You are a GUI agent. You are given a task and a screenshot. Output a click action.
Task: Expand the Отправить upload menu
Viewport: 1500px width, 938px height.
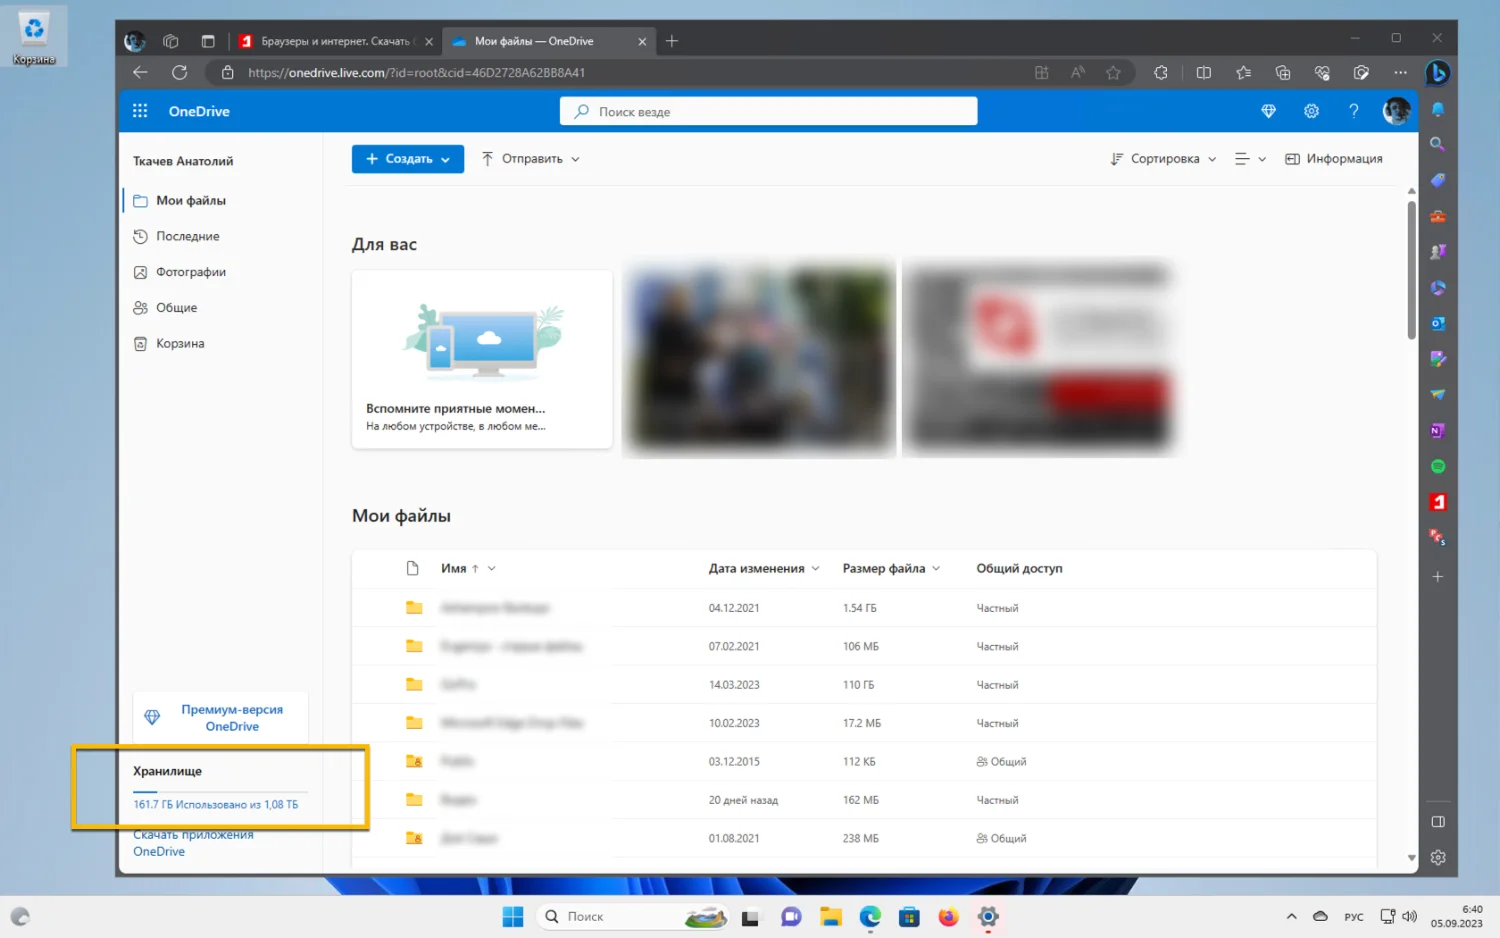[530, 159]
